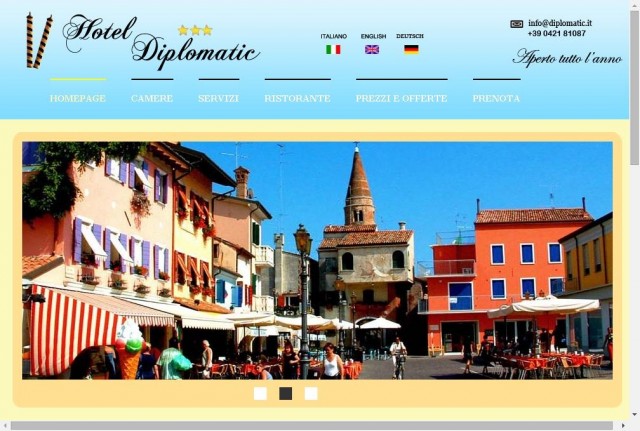The width and height of the screenshot is (640, 431).
Task: Open the HOMEPAGE menu item
Action: tap(78, 98)
